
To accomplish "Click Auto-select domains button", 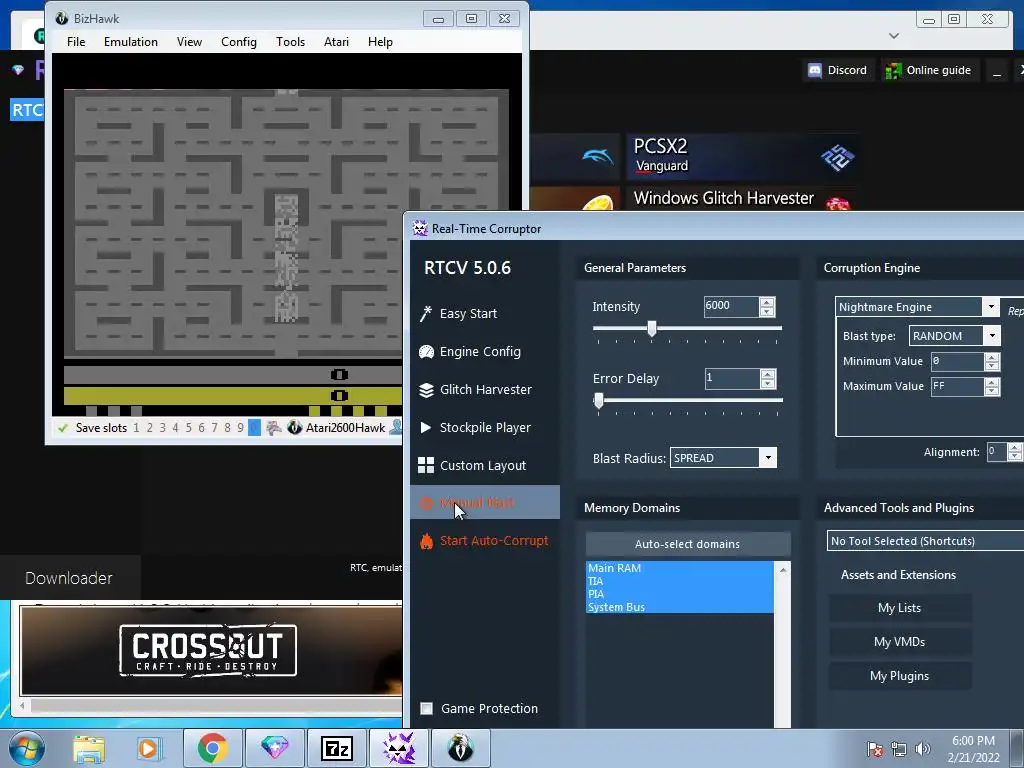I will point(688,544).
